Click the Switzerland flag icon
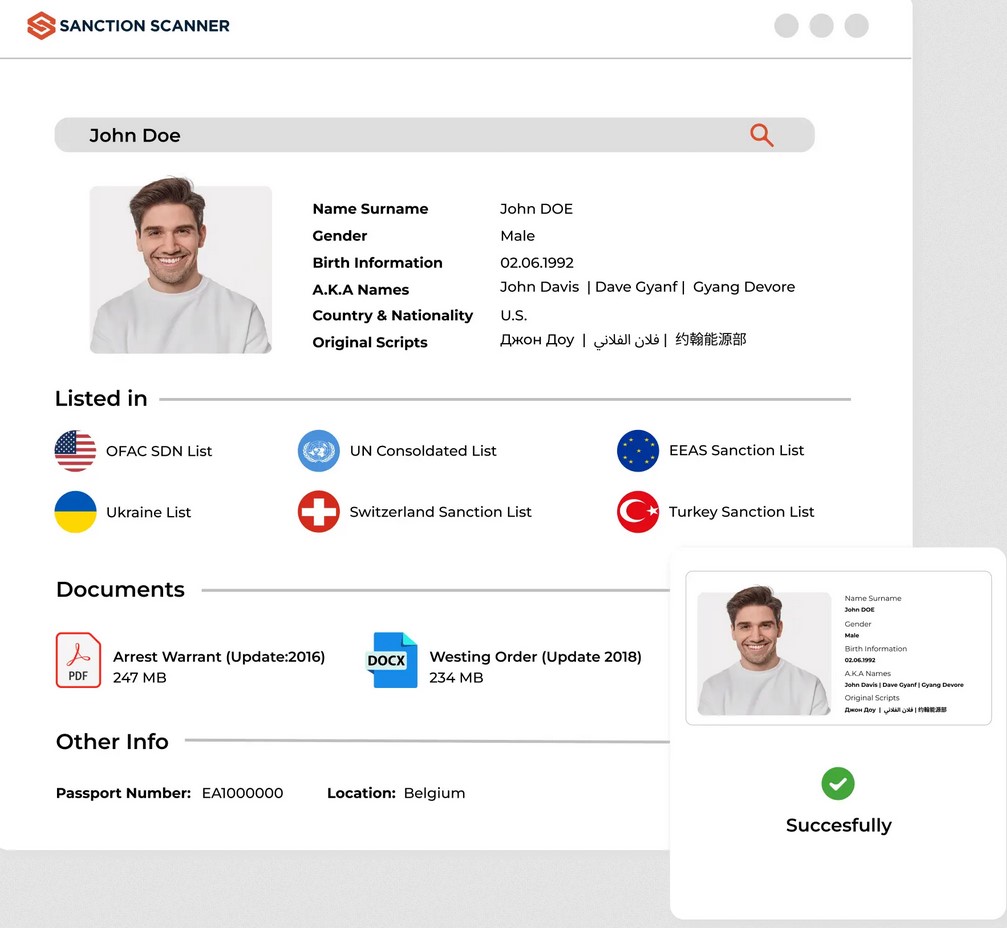Image resolution: width=1007 pixels, height=928 pixels. [319, 512]
